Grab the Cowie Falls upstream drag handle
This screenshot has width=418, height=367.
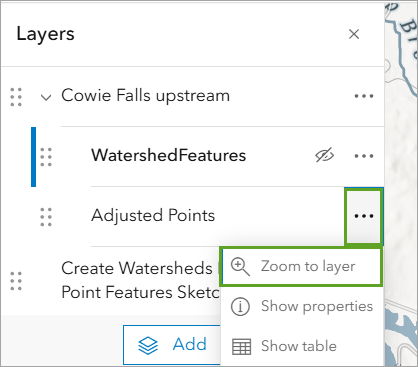coord(16,97)
